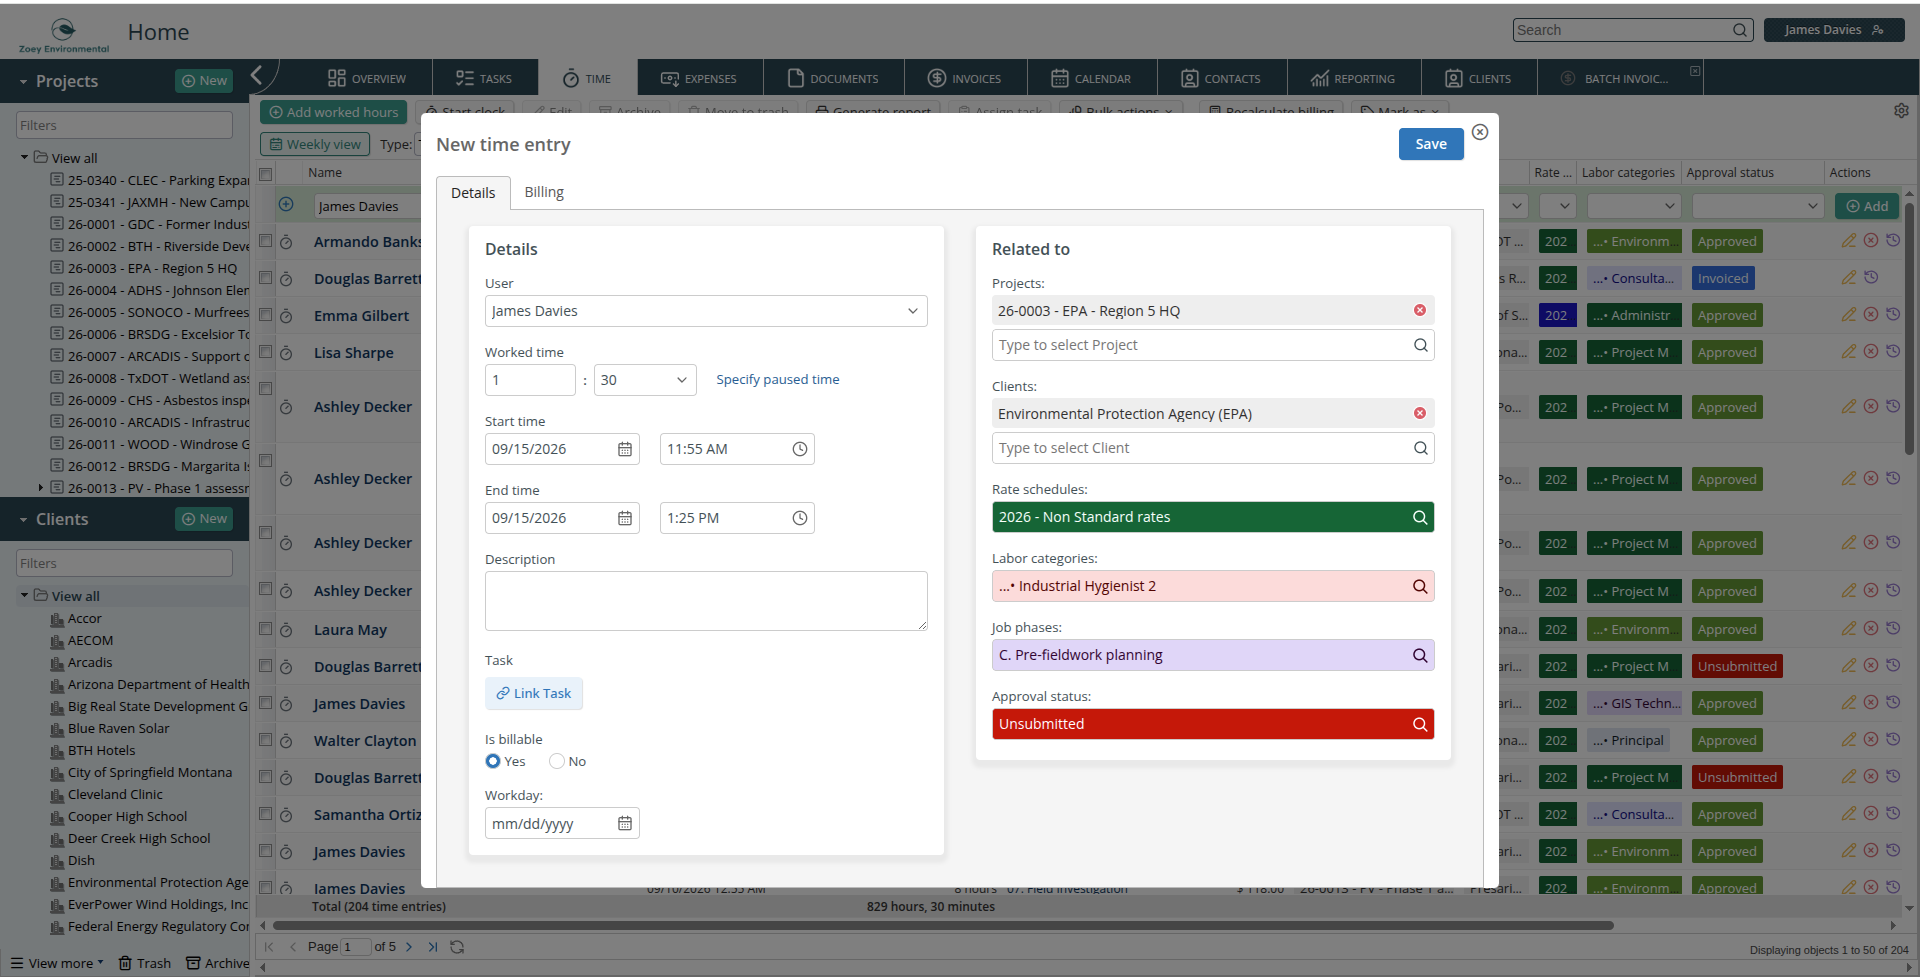
Task: Click the horizontal scrollbar under the table
Action: pos(943,925)
